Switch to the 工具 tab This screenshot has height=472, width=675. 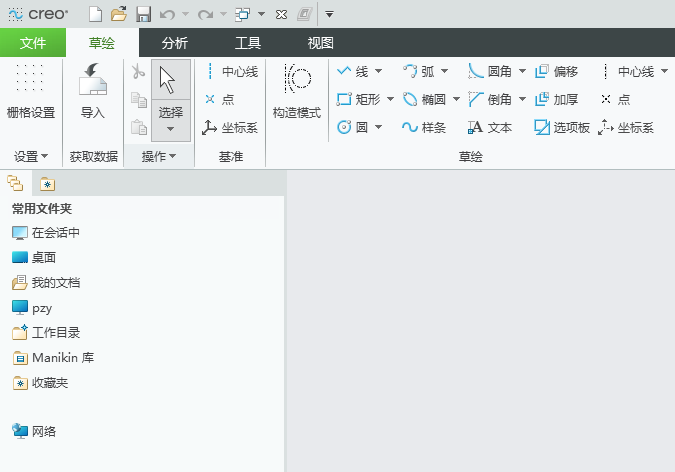tap(248, 43)
